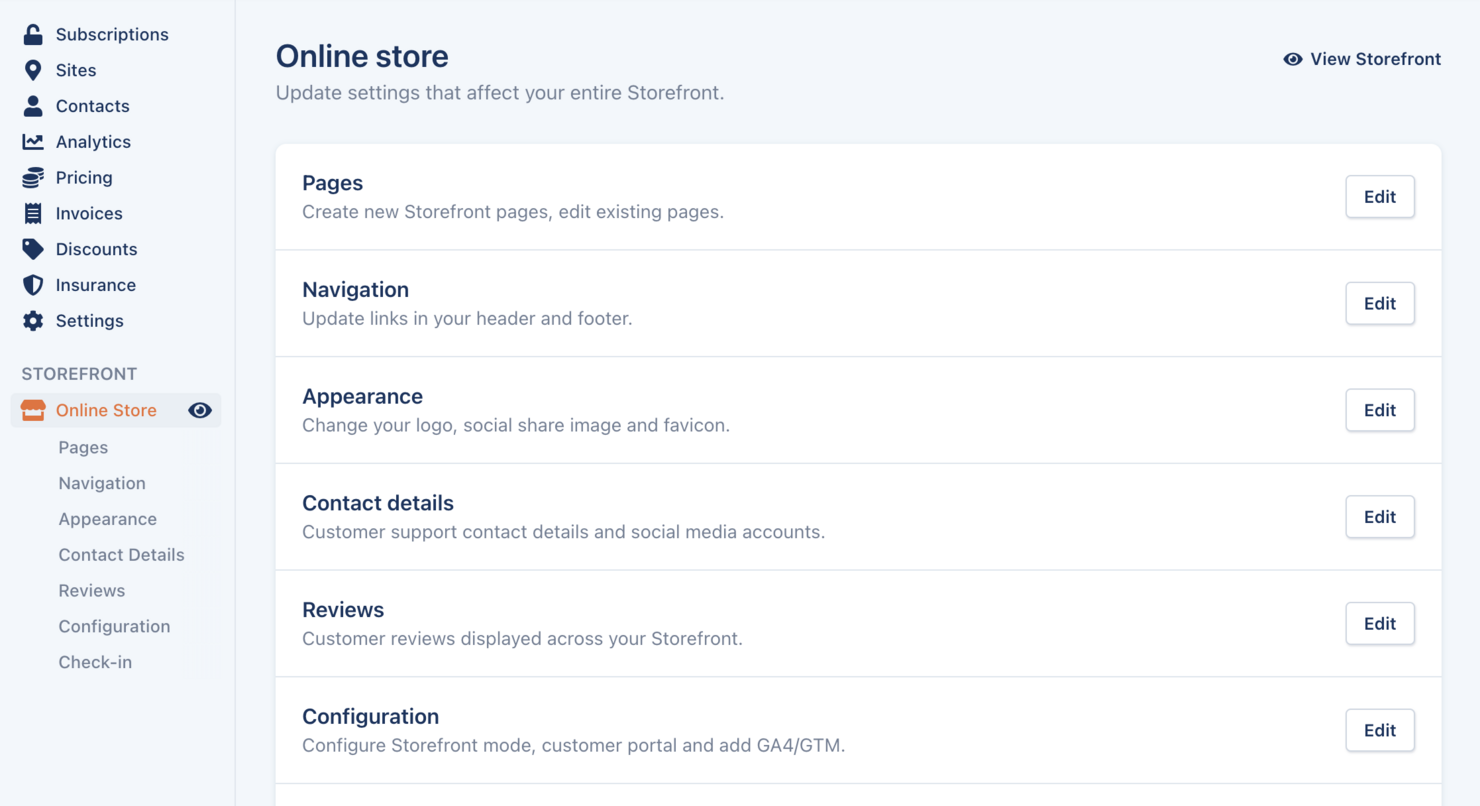Click the Contacts person icon
Image resolution: width=1480 pixels, height=806 pixels.
(x=33, y=106)
